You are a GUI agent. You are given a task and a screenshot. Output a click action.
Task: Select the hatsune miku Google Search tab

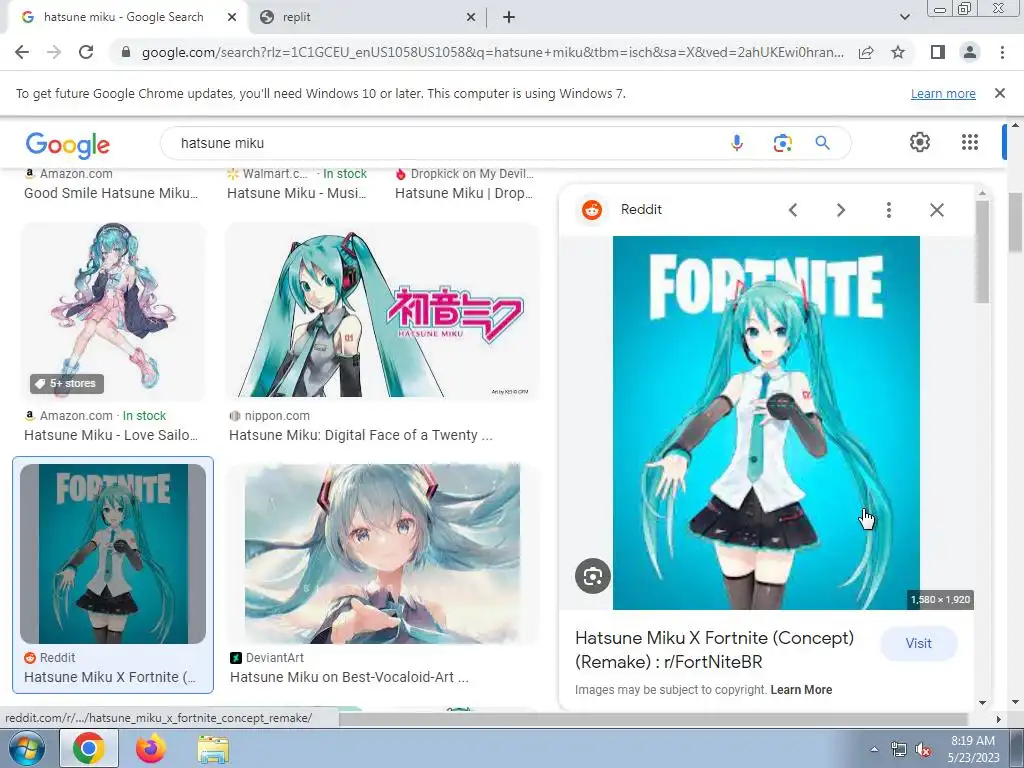click(x=124, y=17)
